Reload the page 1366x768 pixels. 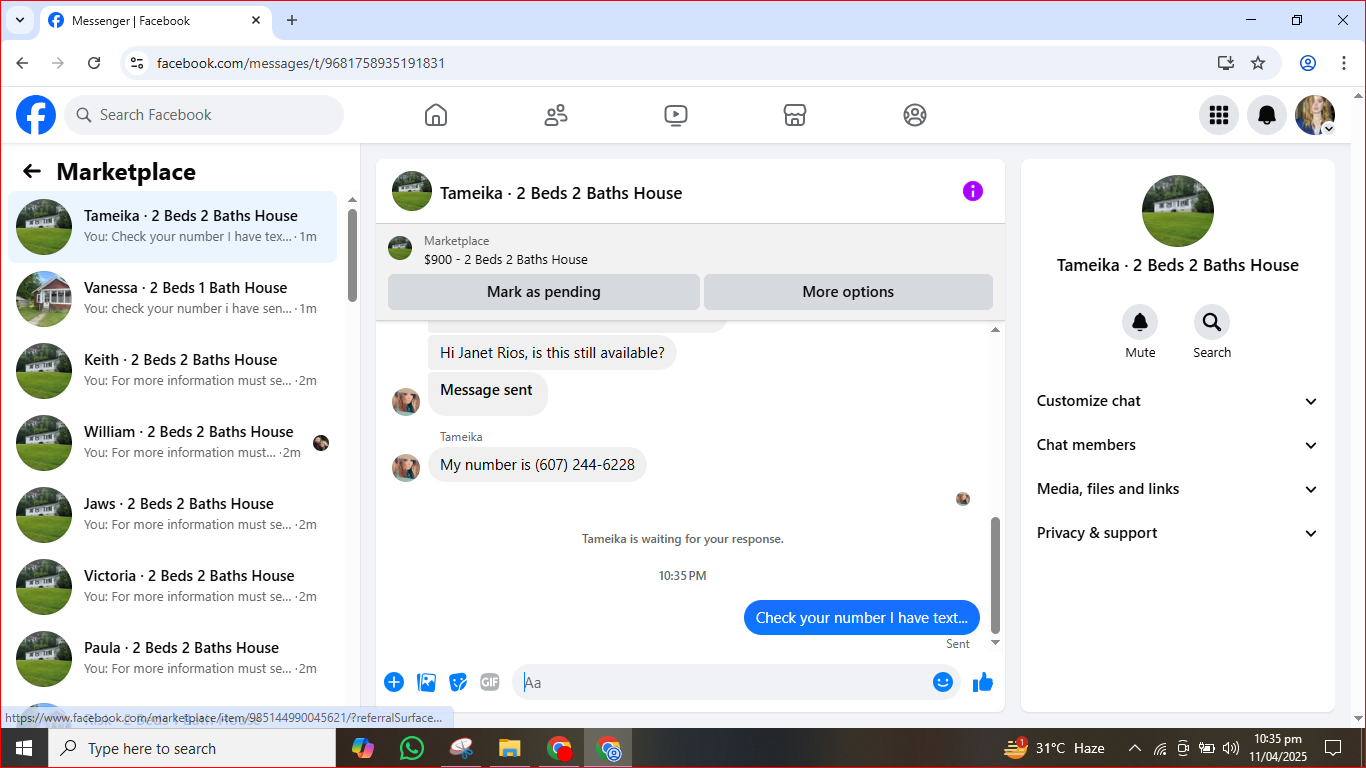[94, 63]
